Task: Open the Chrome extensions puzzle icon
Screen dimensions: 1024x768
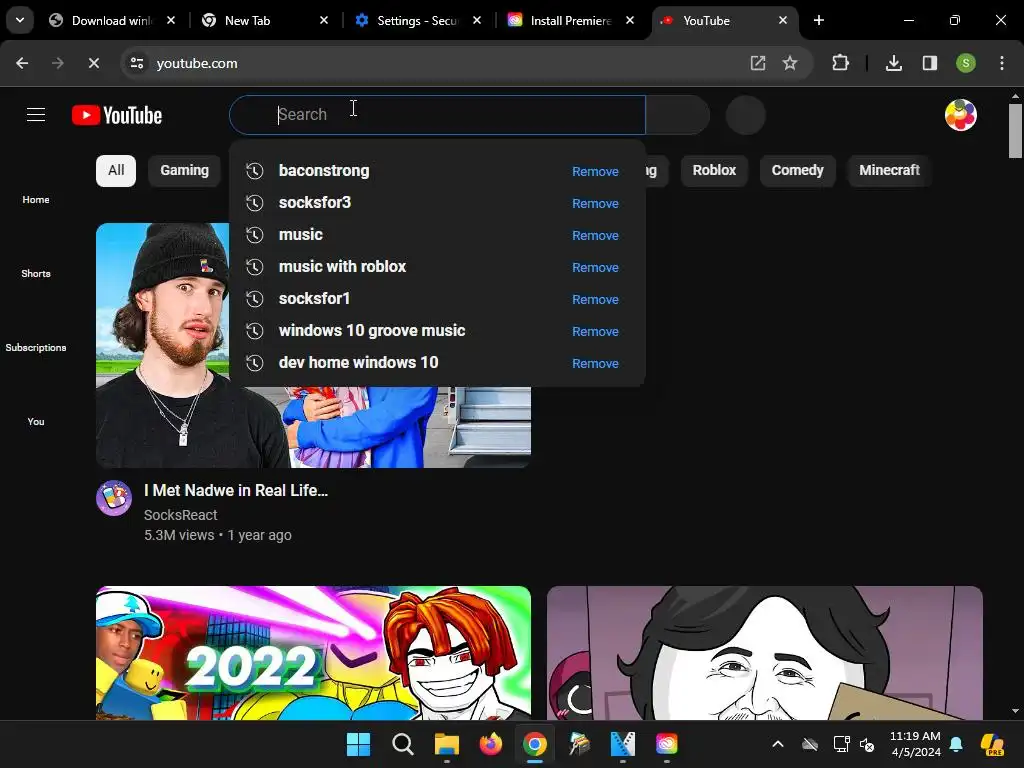Action: (840, 63)
